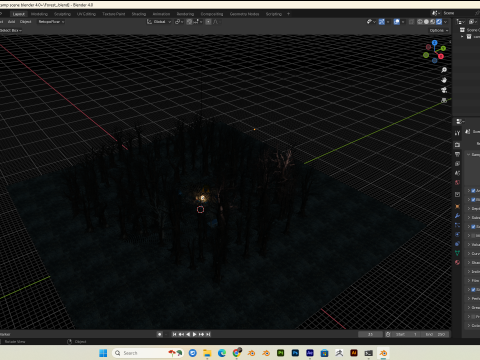This screenshot has width=480, height=360.
Task: Expand the Depth of Field panel
Action: click(x=469, y=209)
